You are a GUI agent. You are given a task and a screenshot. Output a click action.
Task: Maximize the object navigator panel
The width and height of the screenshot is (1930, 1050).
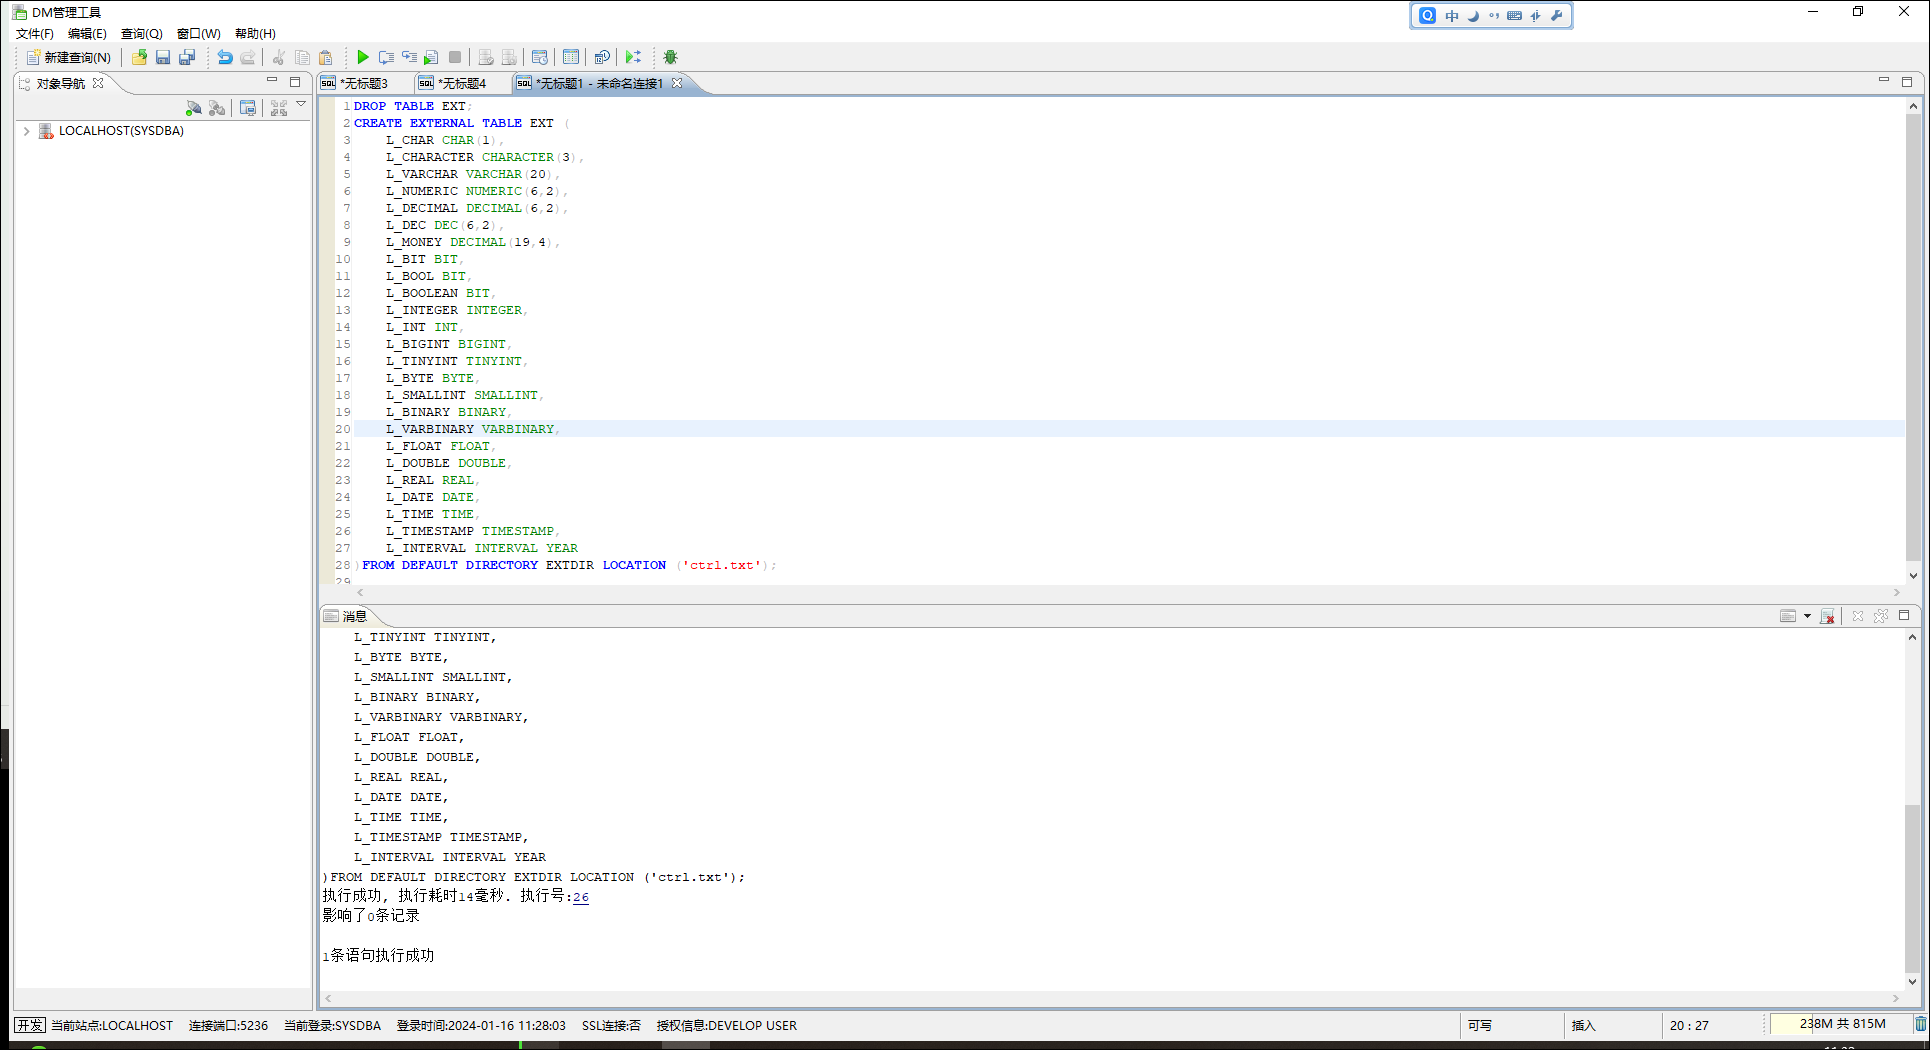[x=295, y=81]
